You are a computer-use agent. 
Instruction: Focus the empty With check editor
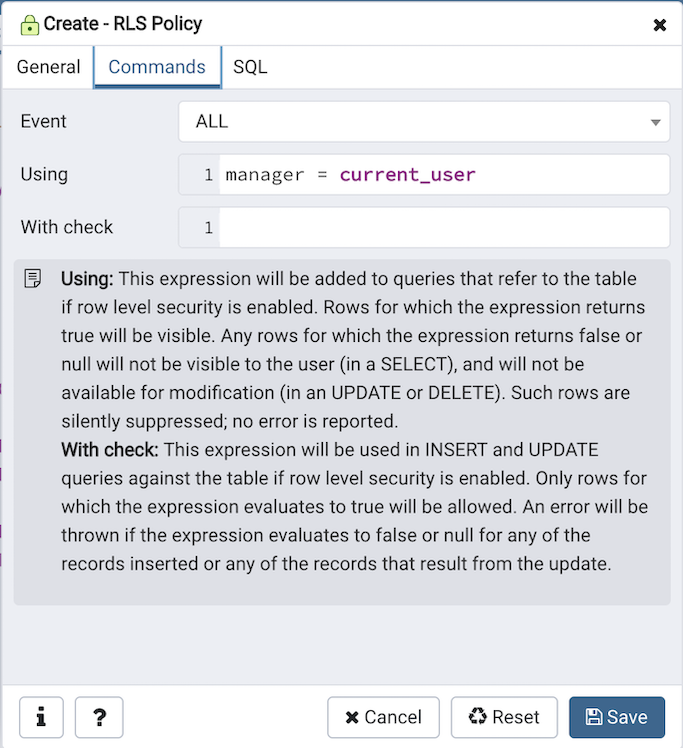443,228
